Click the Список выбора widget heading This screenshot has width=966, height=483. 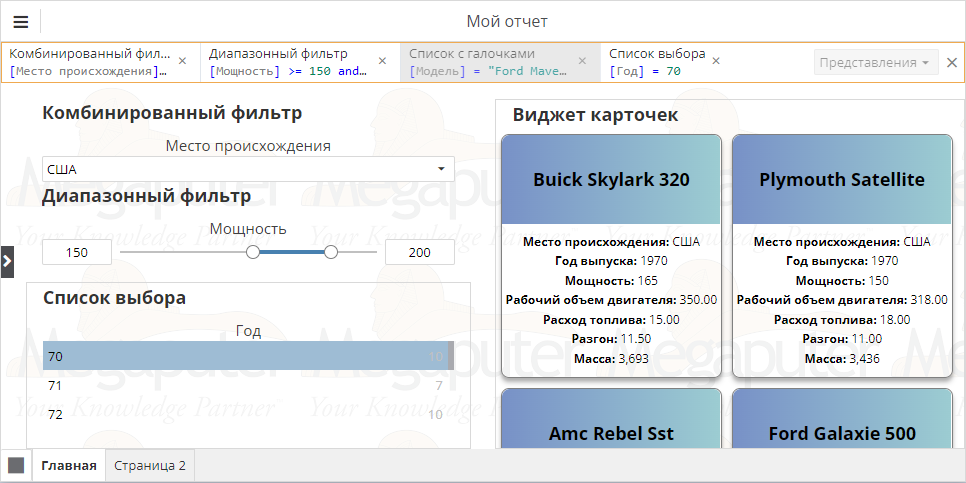[114, 298]
